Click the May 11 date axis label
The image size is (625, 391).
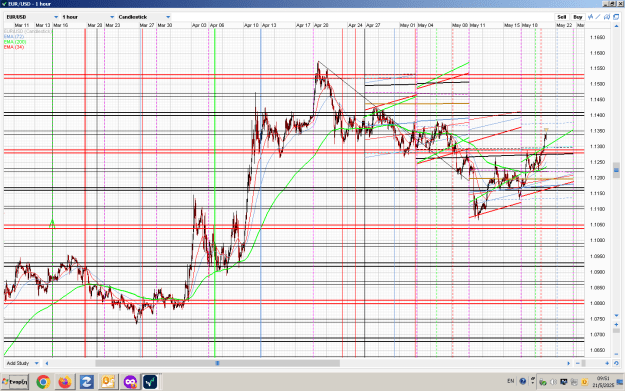(478, 25)
